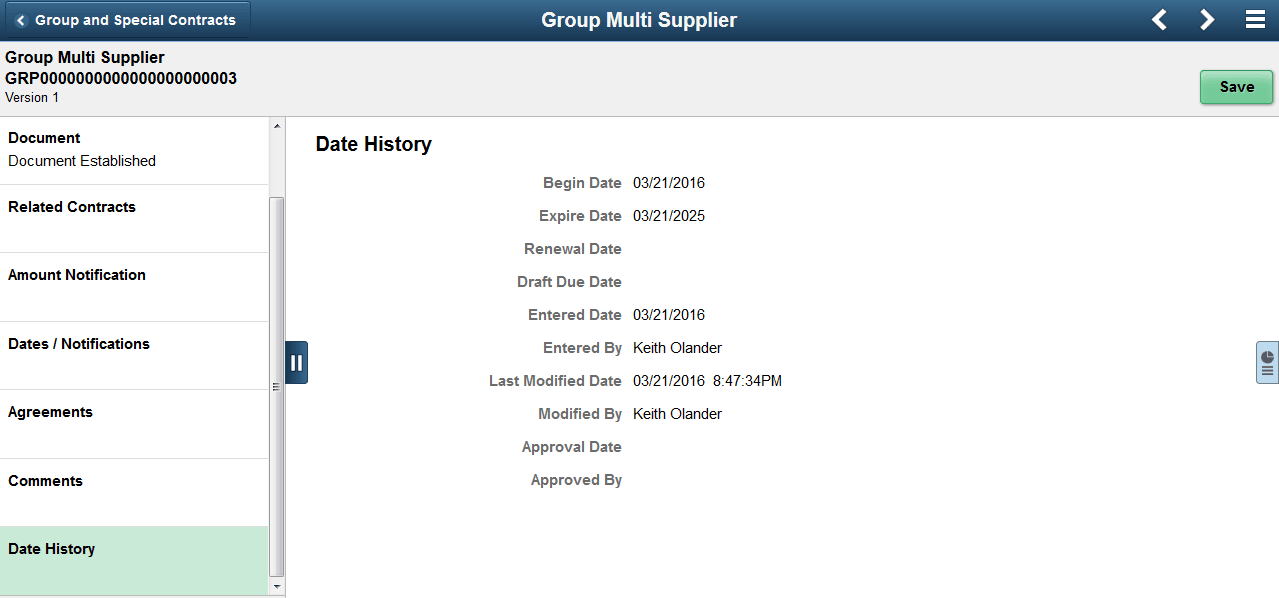Open the Agreements section
Screen dimensions: 1279x598
pos(50,411)
